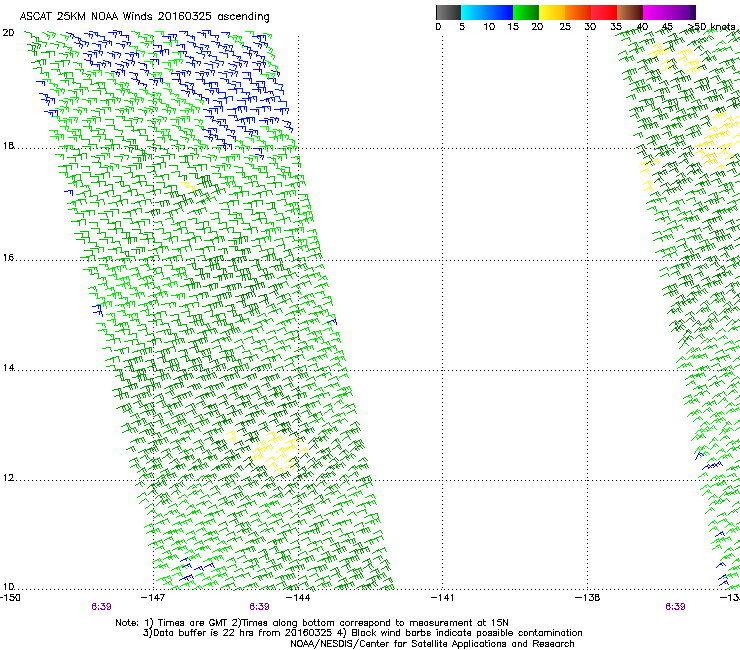Screen dimensions: 740x650
Task: Click the latitude axis label '10'
Action: 8,587
